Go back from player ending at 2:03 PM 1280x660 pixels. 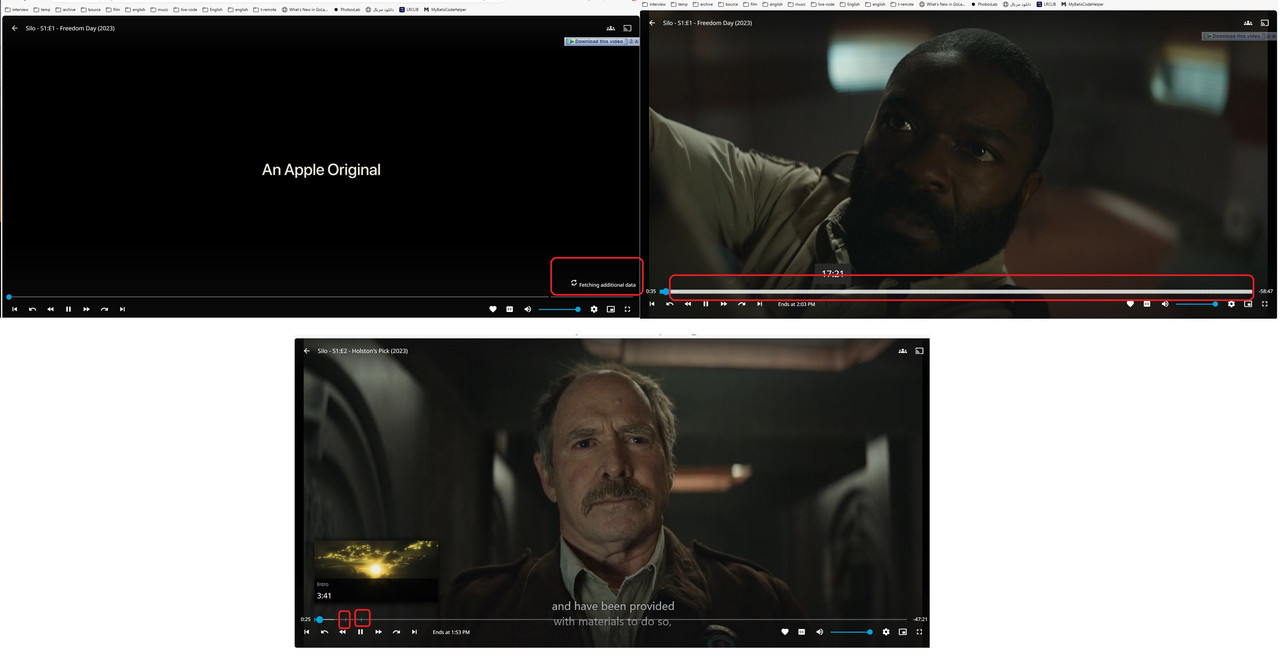(x=653, y=22)
